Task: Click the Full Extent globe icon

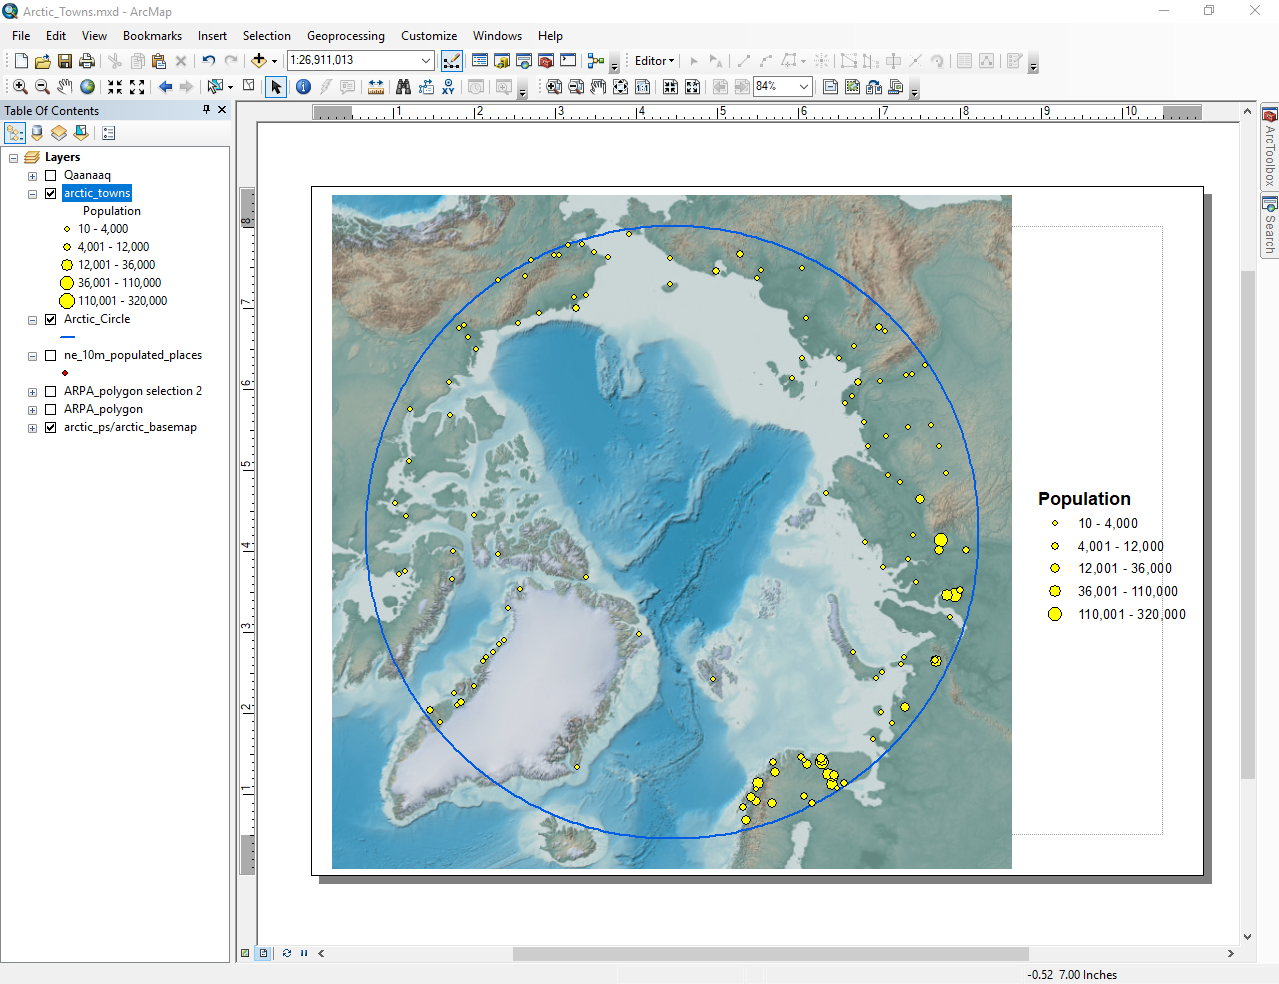Action: pos(88,87)
